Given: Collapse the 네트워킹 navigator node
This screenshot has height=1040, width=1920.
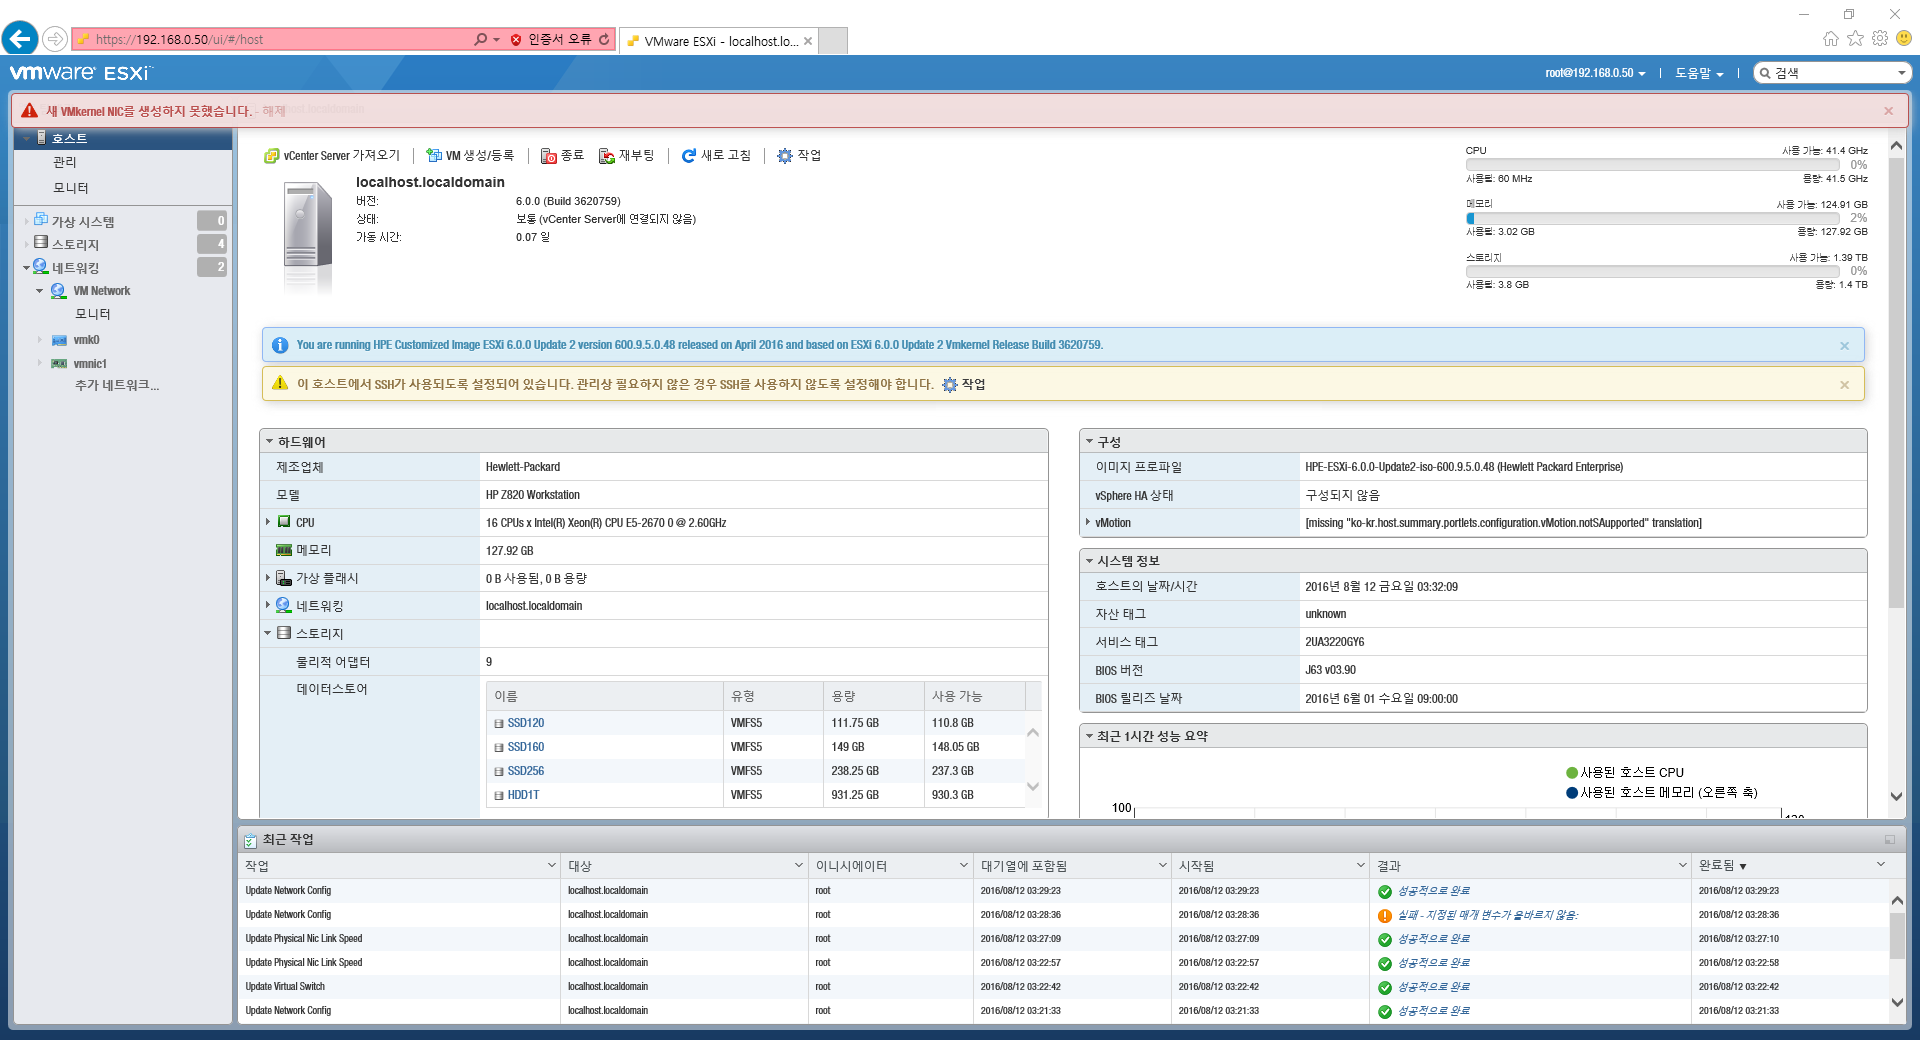Looking at the screenshot, I should [x=27, y=268].
